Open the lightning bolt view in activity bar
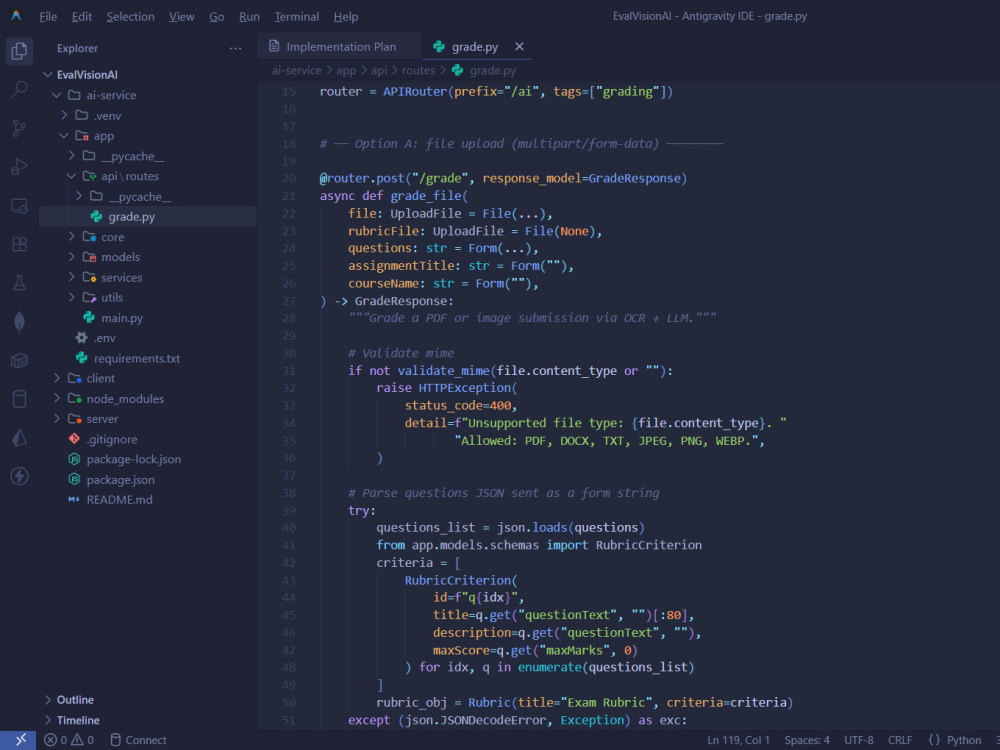This screenshot has width=1000, height=750. (19, 476)
